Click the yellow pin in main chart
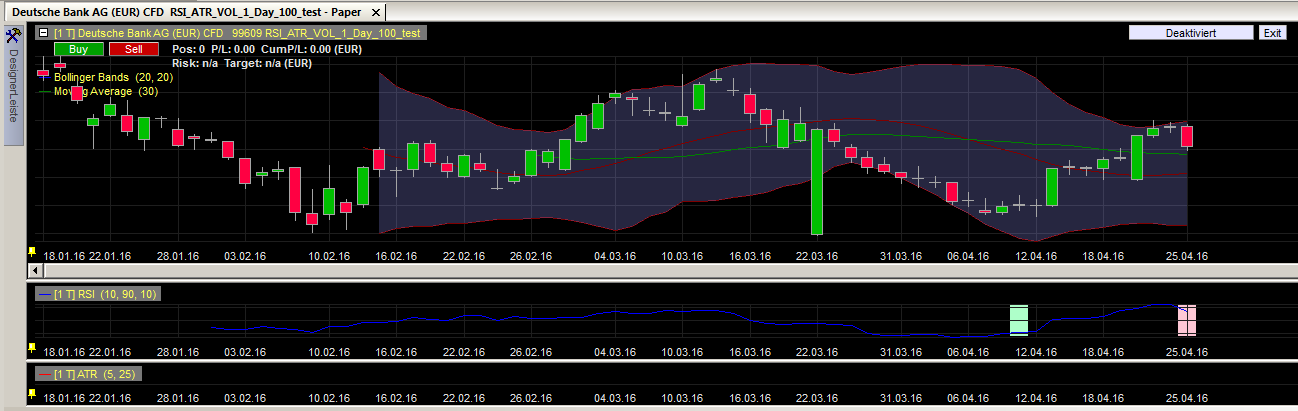Screen dimensions: 1298x411 32,252
